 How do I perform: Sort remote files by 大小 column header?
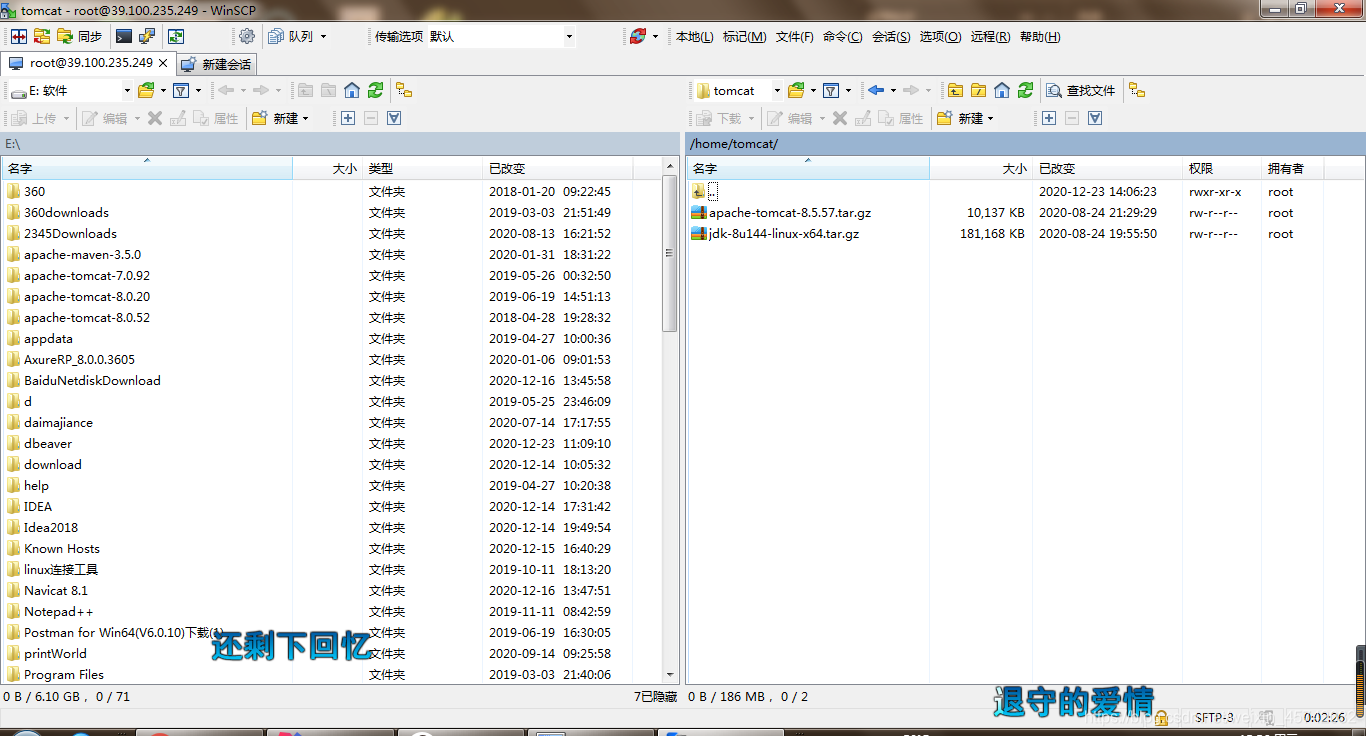point(981,168)
